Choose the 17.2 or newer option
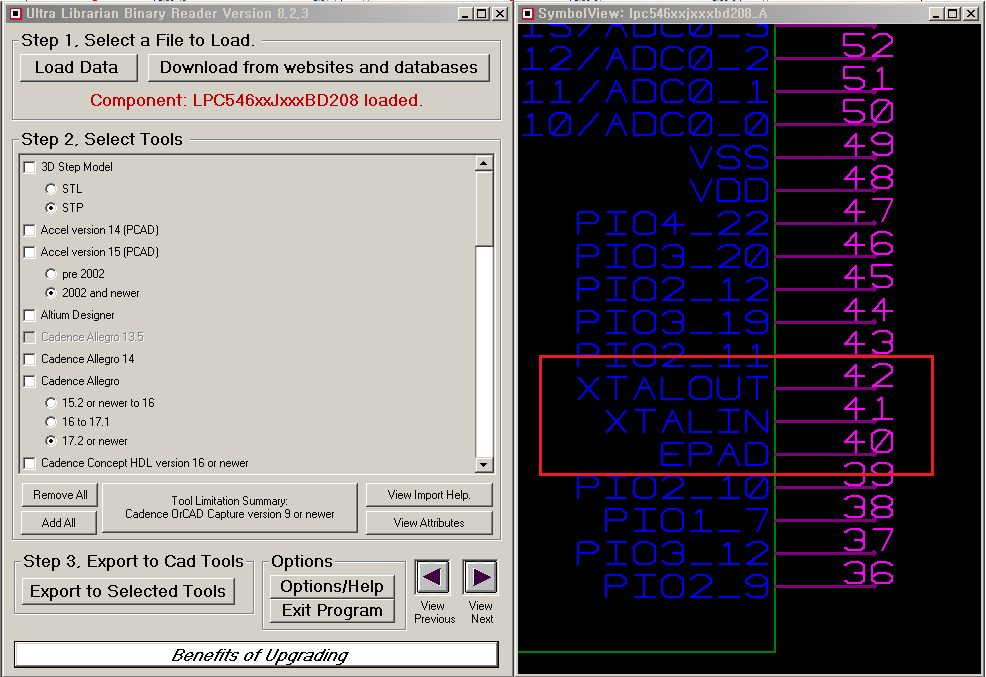 point(51,441)
